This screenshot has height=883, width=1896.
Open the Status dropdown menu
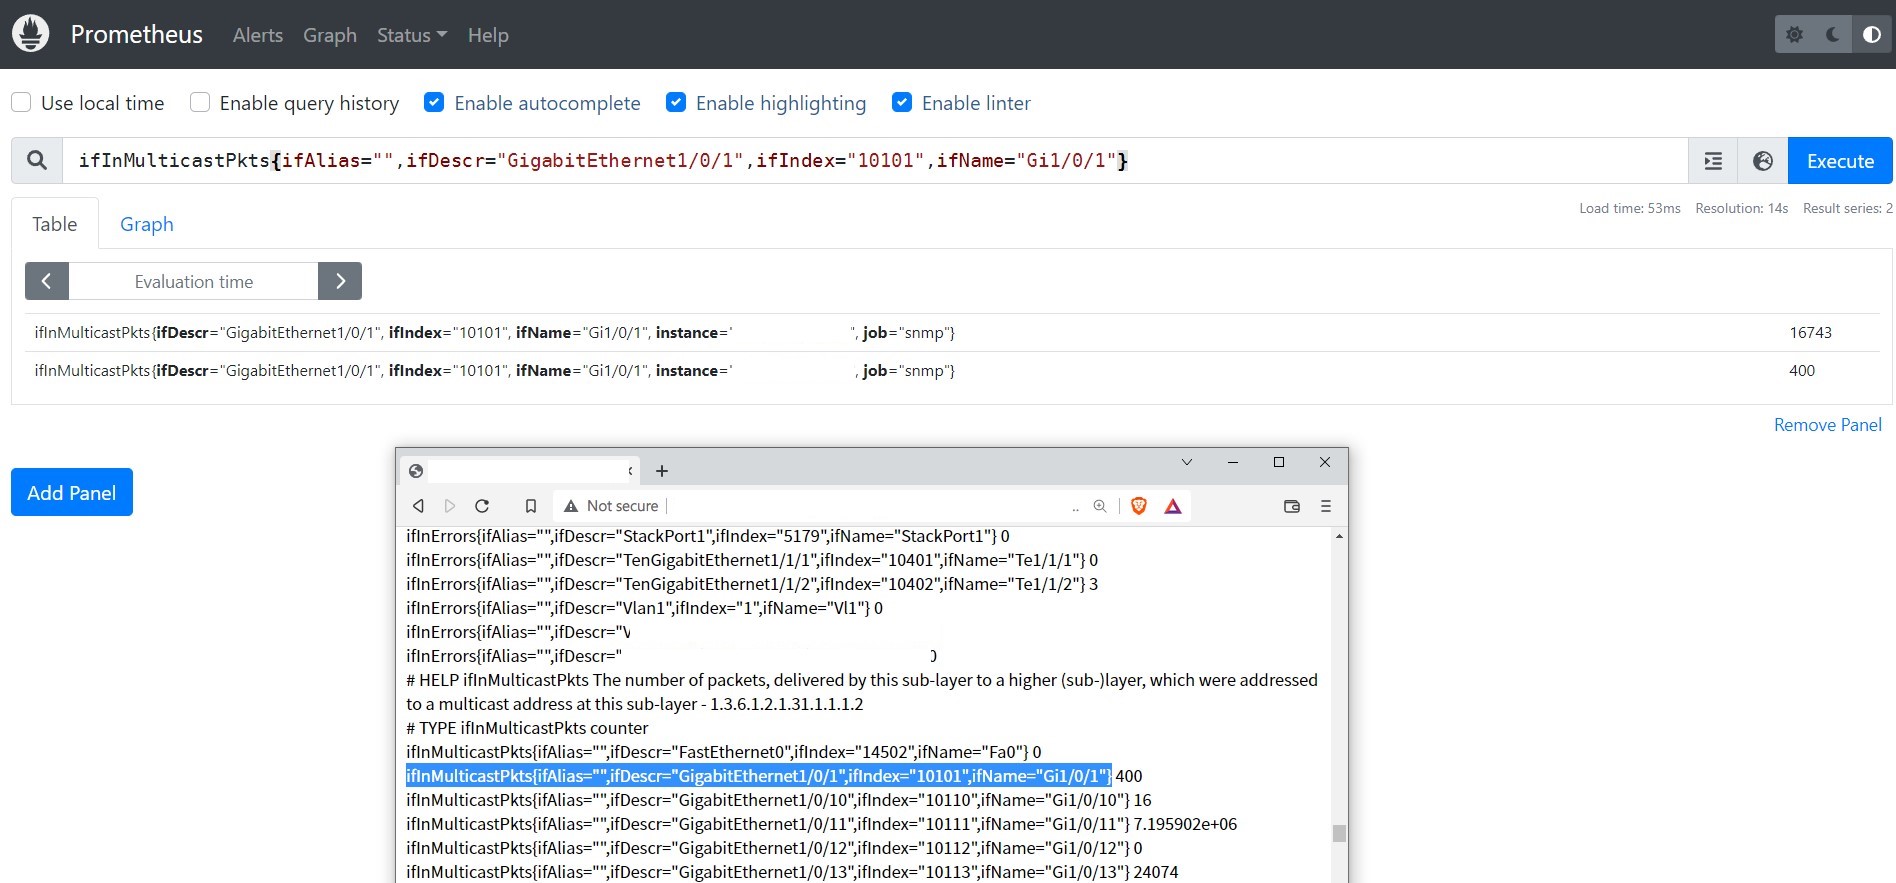pyautogui.click(x=412, y=35)
